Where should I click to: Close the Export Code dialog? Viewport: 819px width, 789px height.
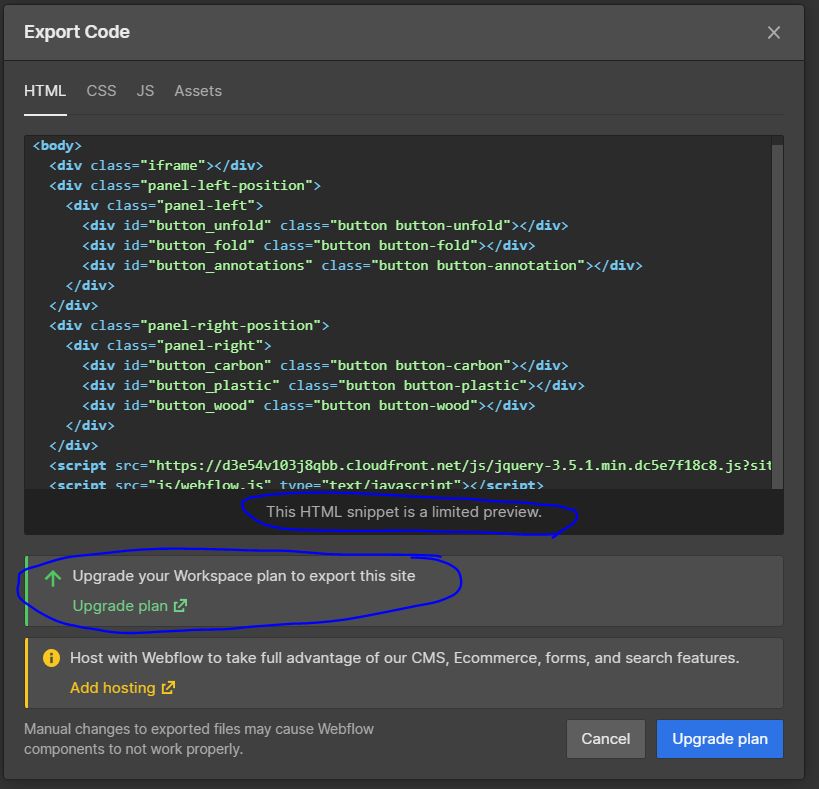(x=774, y=32)
